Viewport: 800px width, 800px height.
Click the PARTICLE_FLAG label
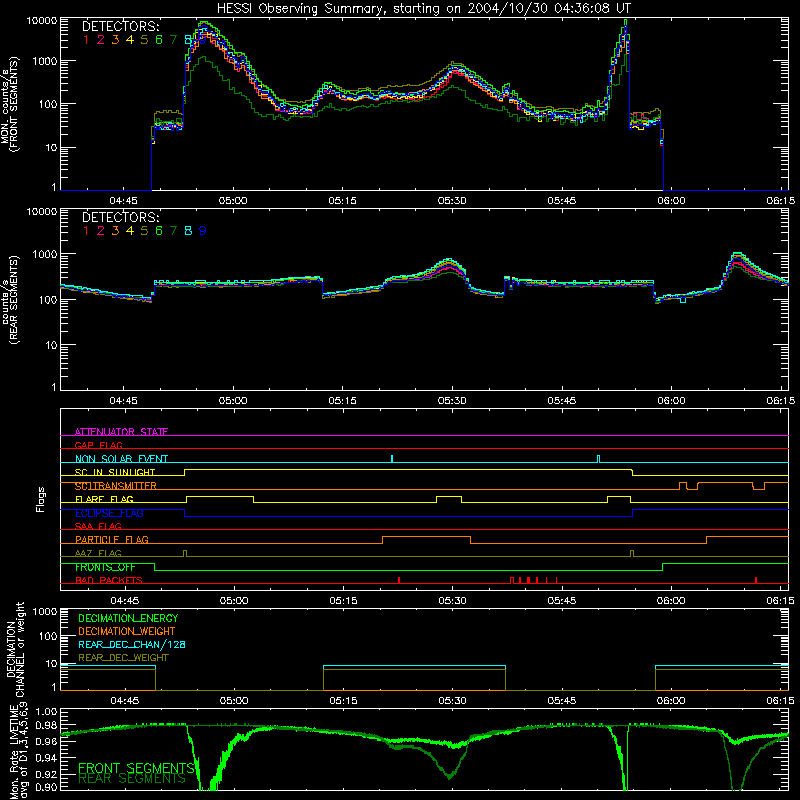(112, 539)
